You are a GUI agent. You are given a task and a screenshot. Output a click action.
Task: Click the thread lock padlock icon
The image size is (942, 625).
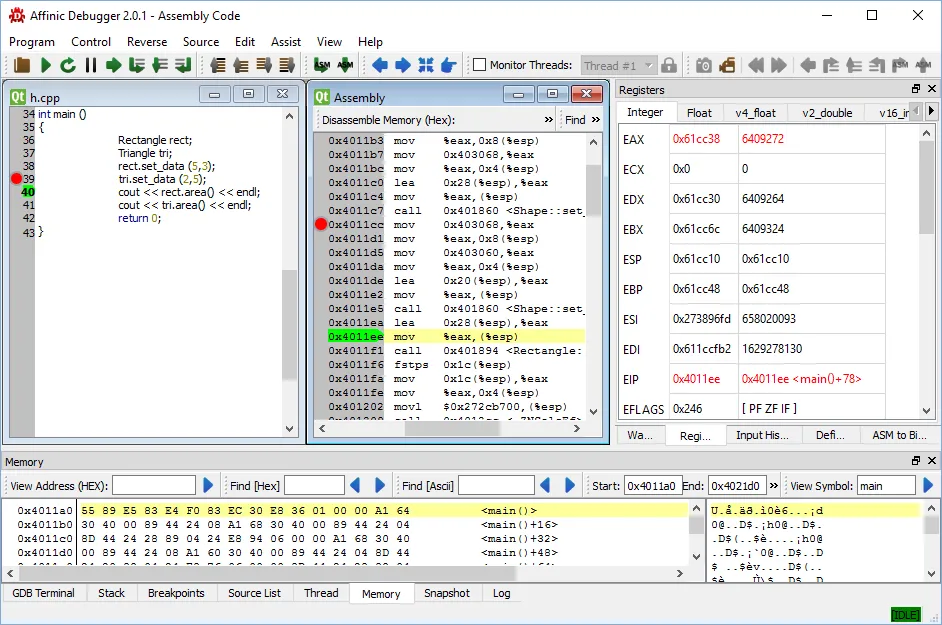click(669, 65)
